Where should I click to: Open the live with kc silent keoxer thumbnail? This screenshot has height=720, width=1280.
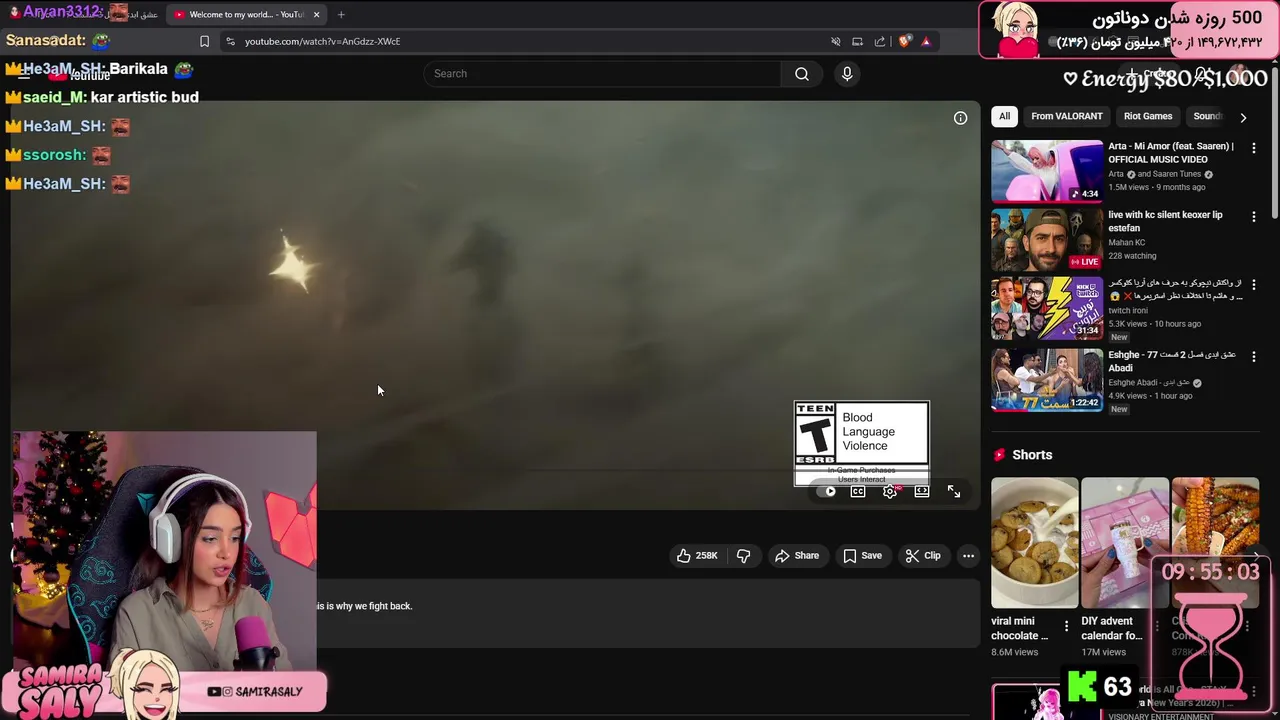[x=1047, y=240]
